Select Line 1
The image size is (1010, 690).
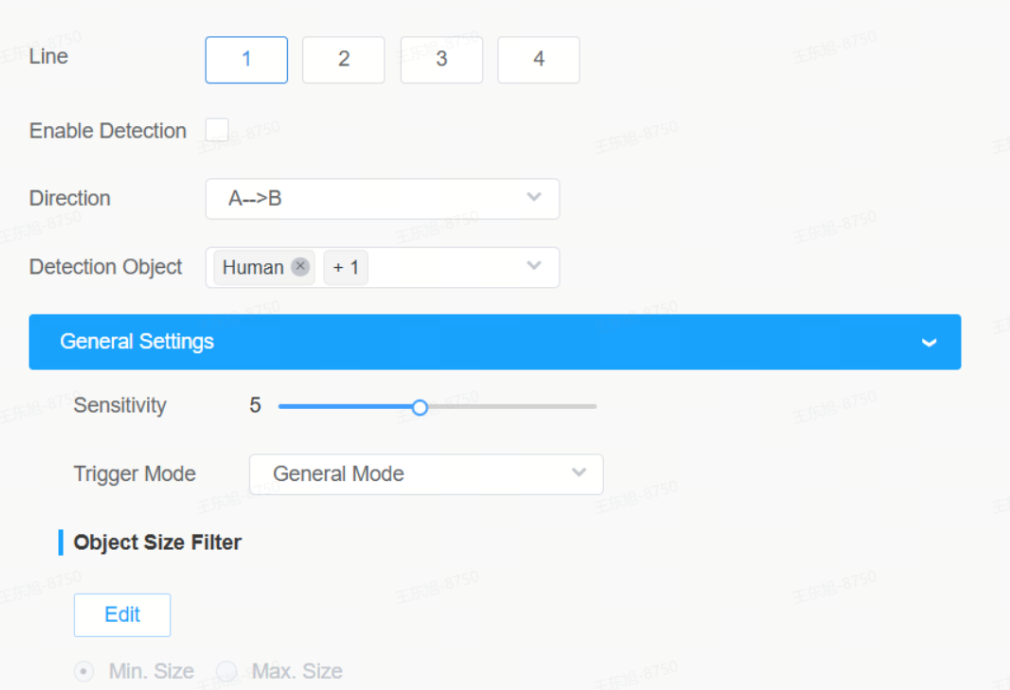(x=247, y=60)
